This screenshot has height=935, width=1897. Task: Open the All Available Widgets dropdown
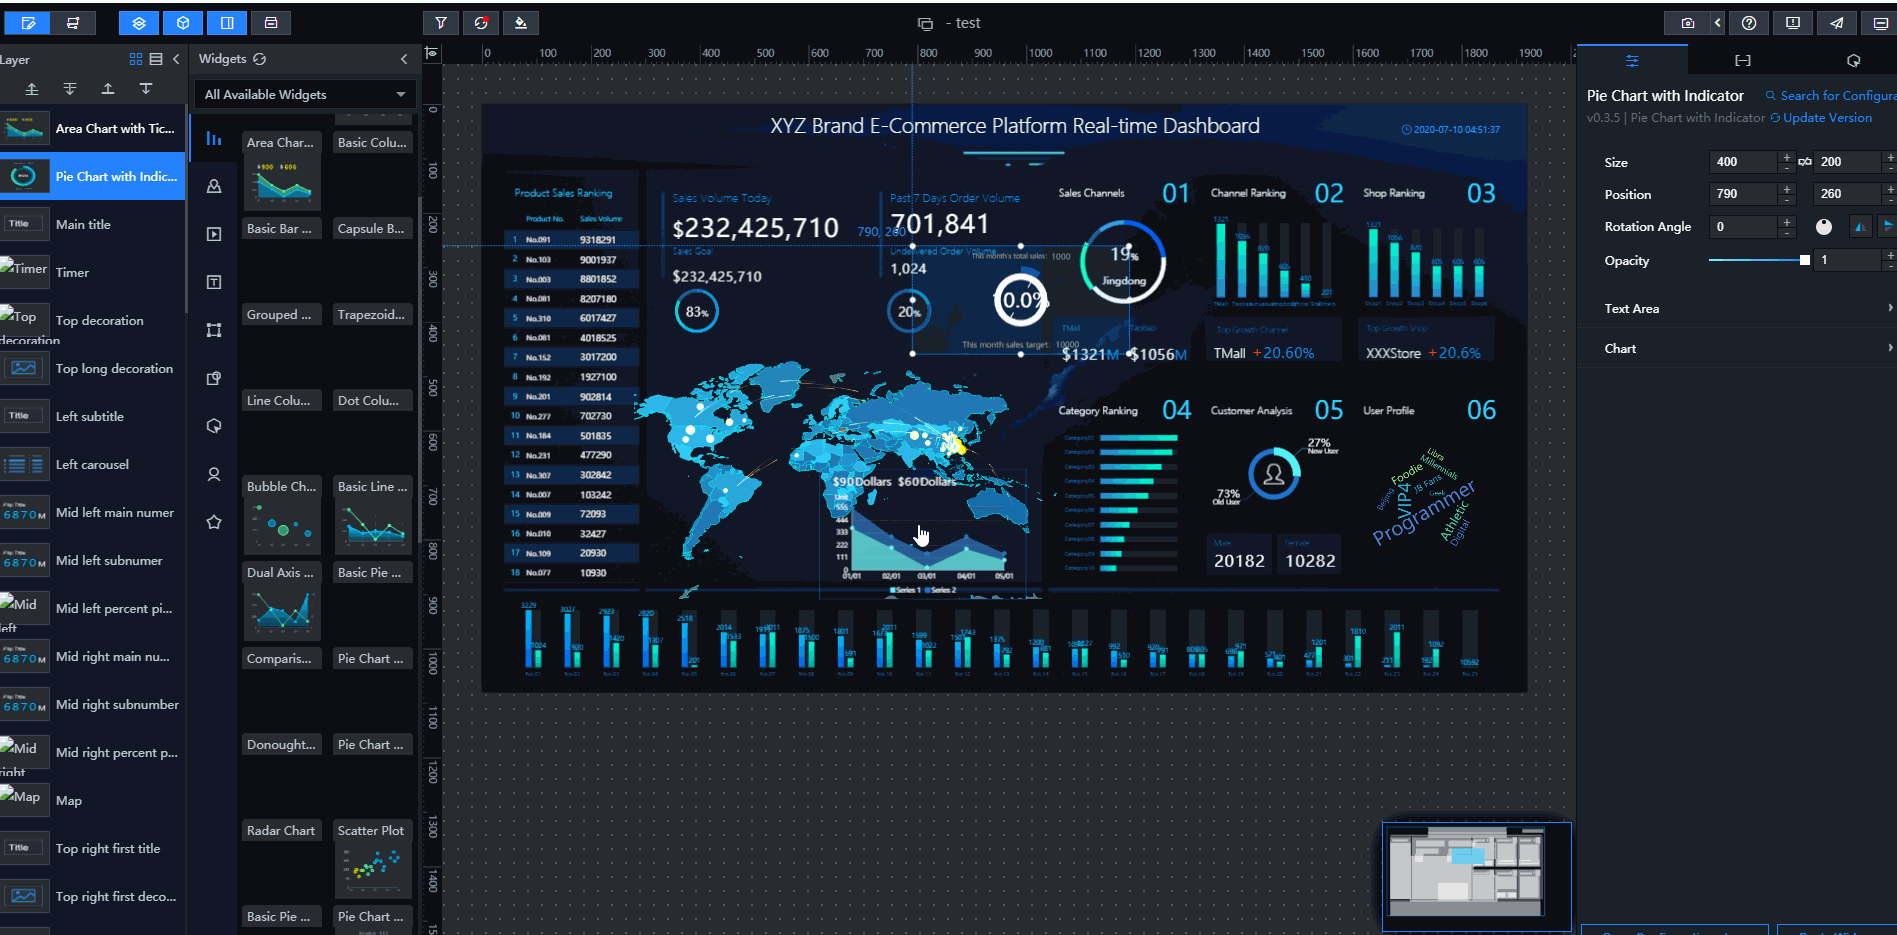(304, 95)
